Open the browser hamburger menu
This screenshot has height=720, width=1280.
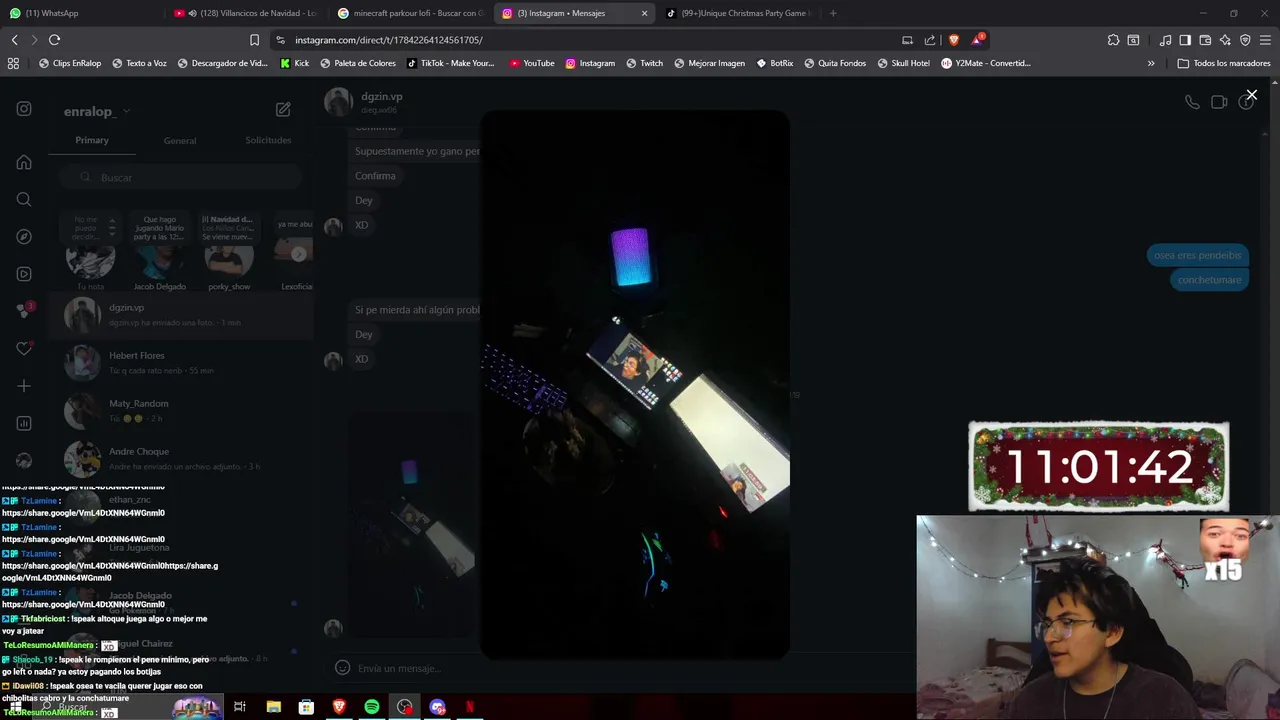pos(1265,40)
